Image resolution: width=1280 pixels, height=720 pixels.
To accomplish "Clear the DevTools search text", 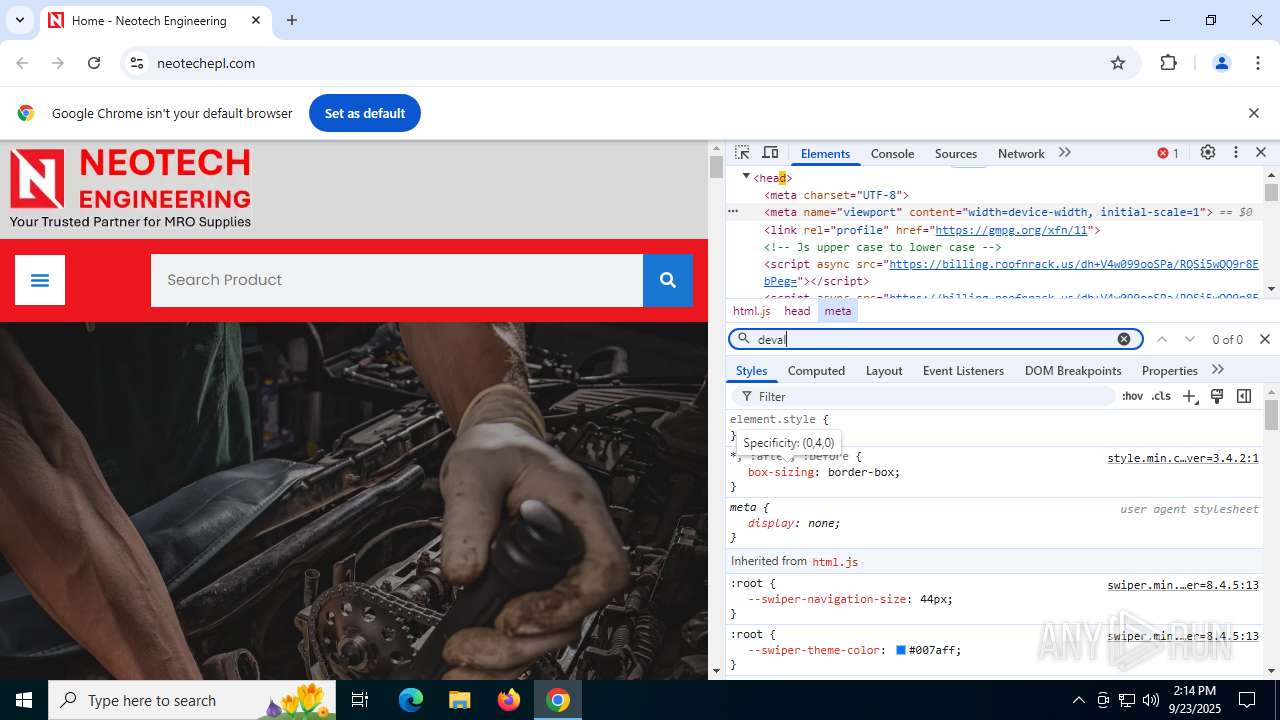I will coord(1124,339).
